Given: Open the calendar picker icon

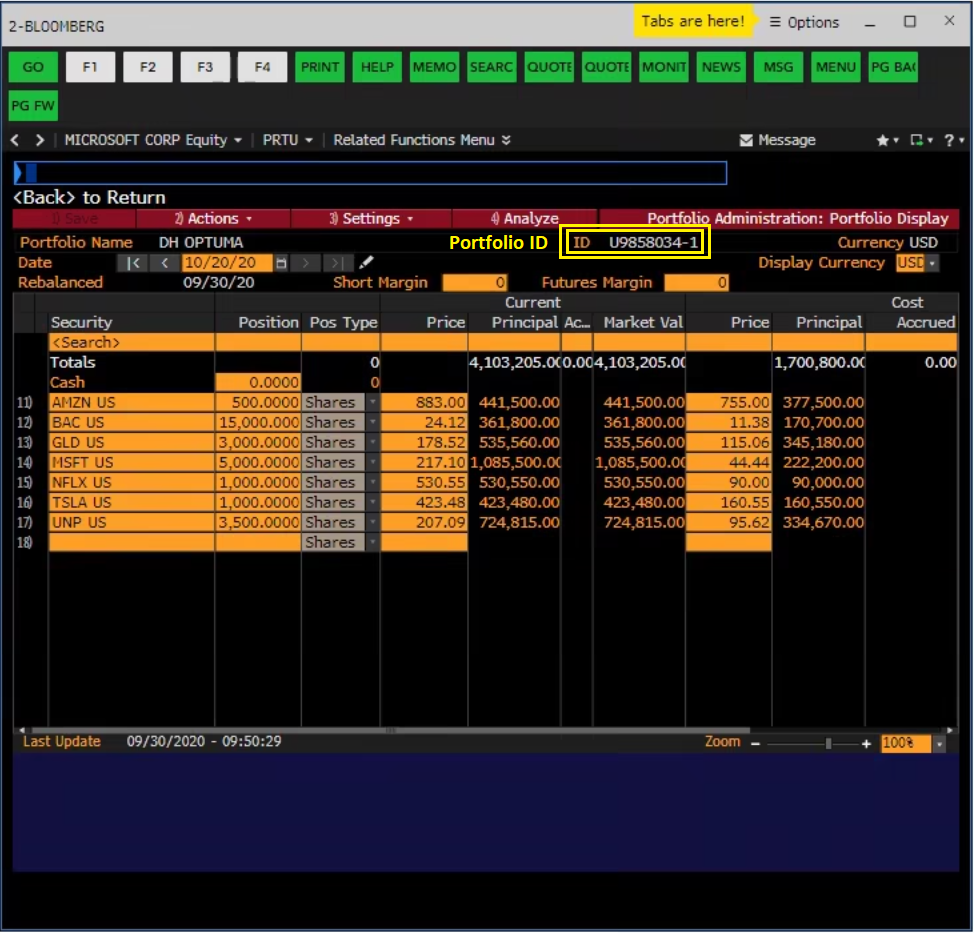Looking at the screenshot, I should 281,263.
